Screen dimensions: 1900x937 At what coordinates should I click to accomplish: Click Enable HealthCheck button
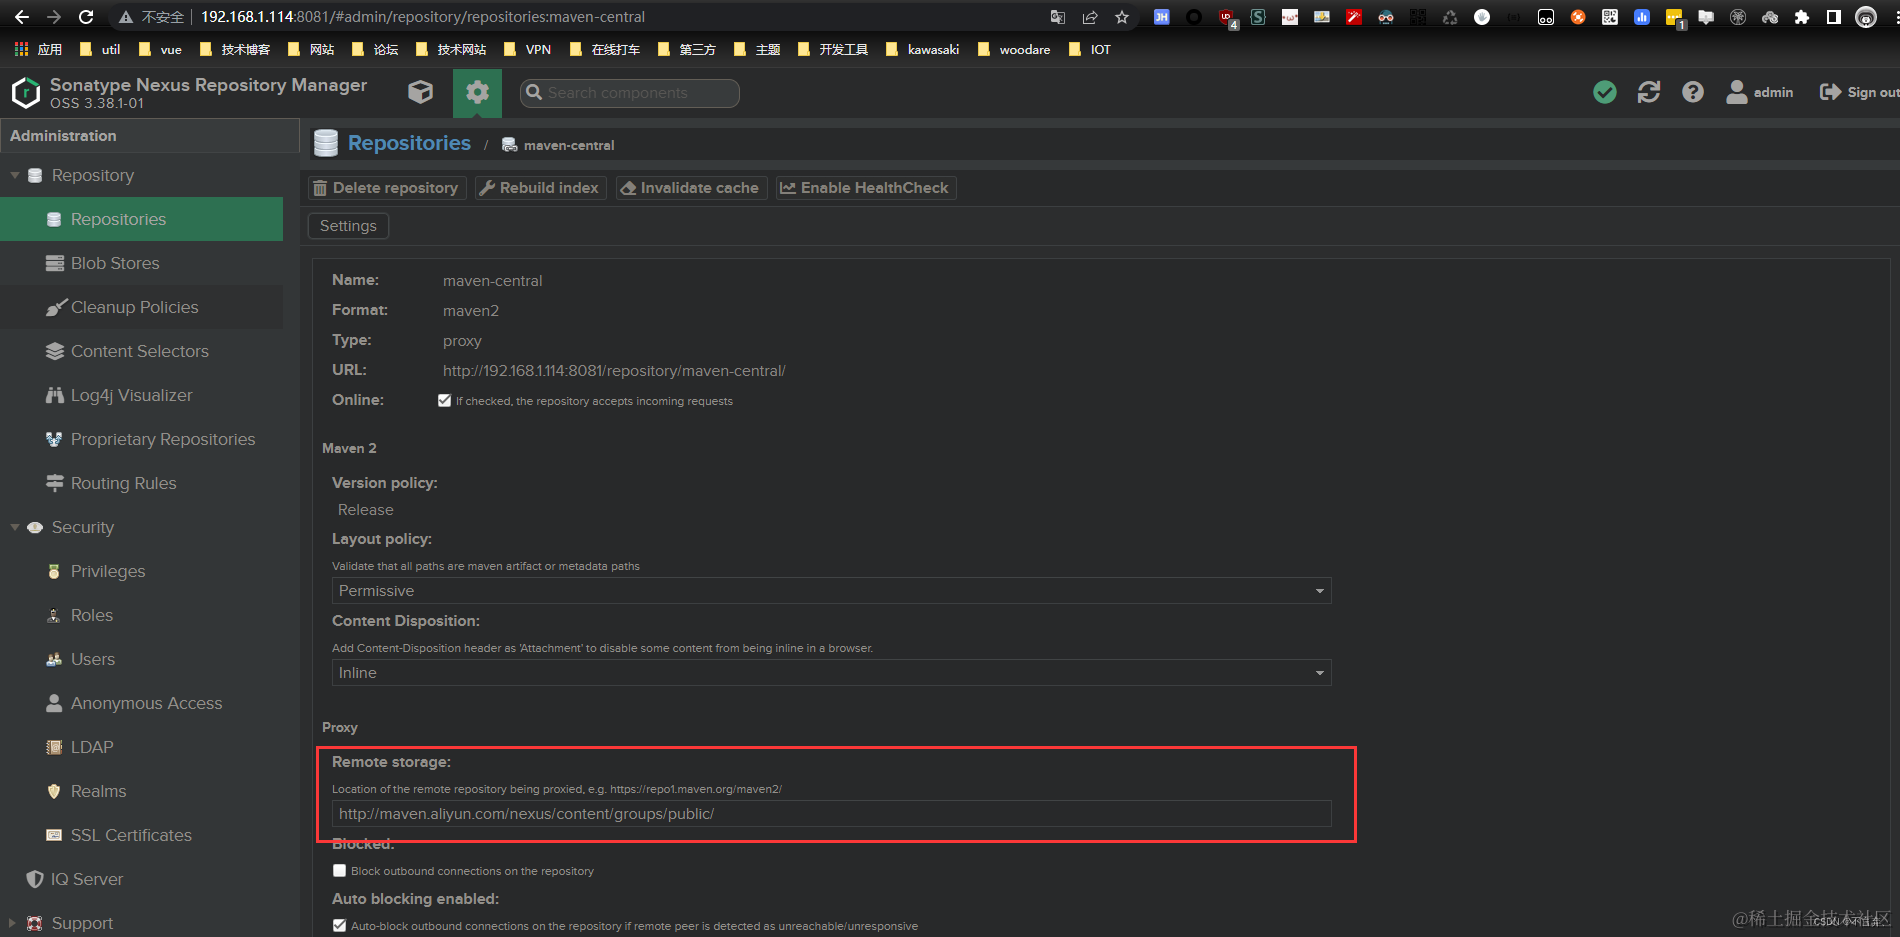coord(866,188)
